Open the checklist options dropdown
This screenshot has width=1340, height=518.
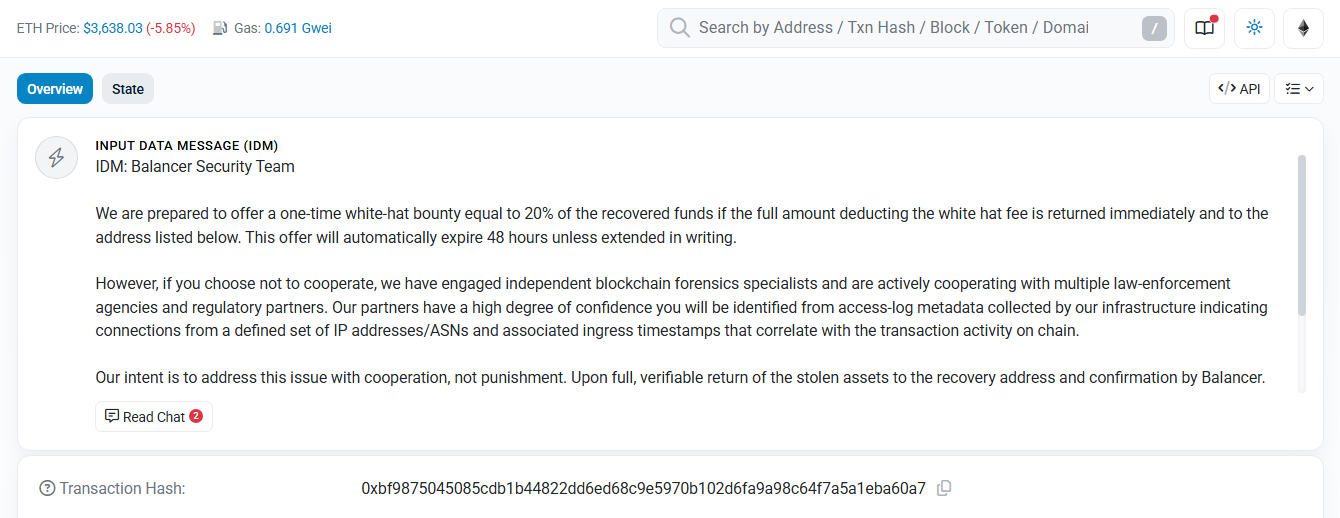pyautogui.click(x=1299, y=89)
